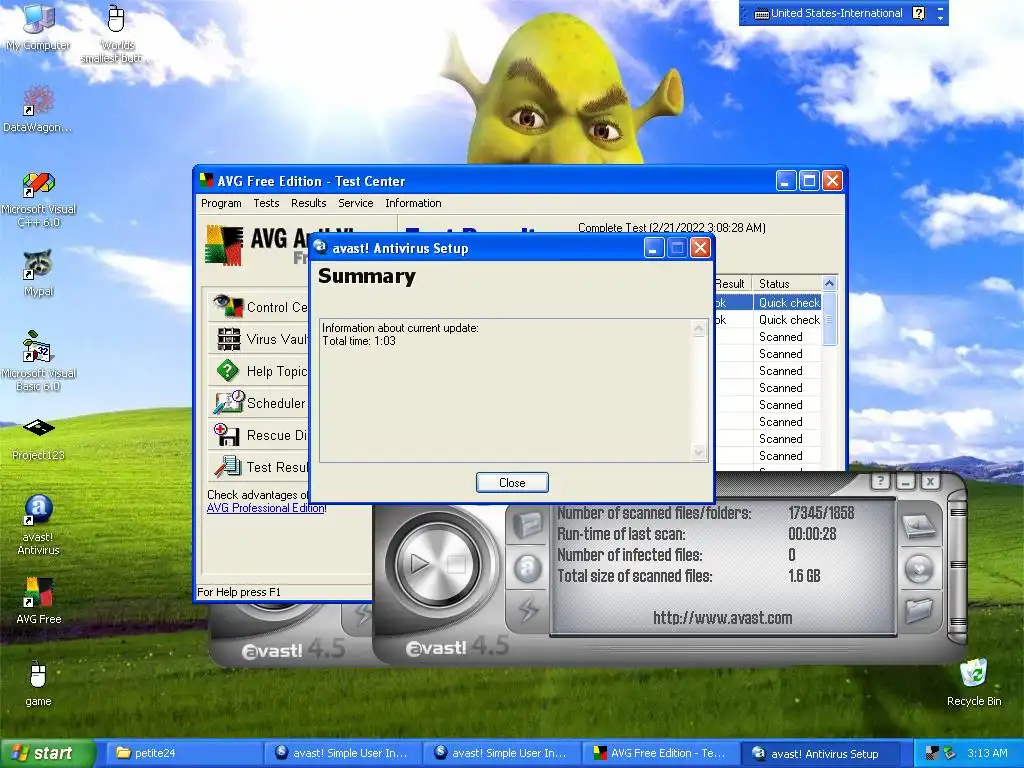The width and height of the screenshot is (1024, 768).
Task: Open Program menu in AVG
Action: [221, 203]
